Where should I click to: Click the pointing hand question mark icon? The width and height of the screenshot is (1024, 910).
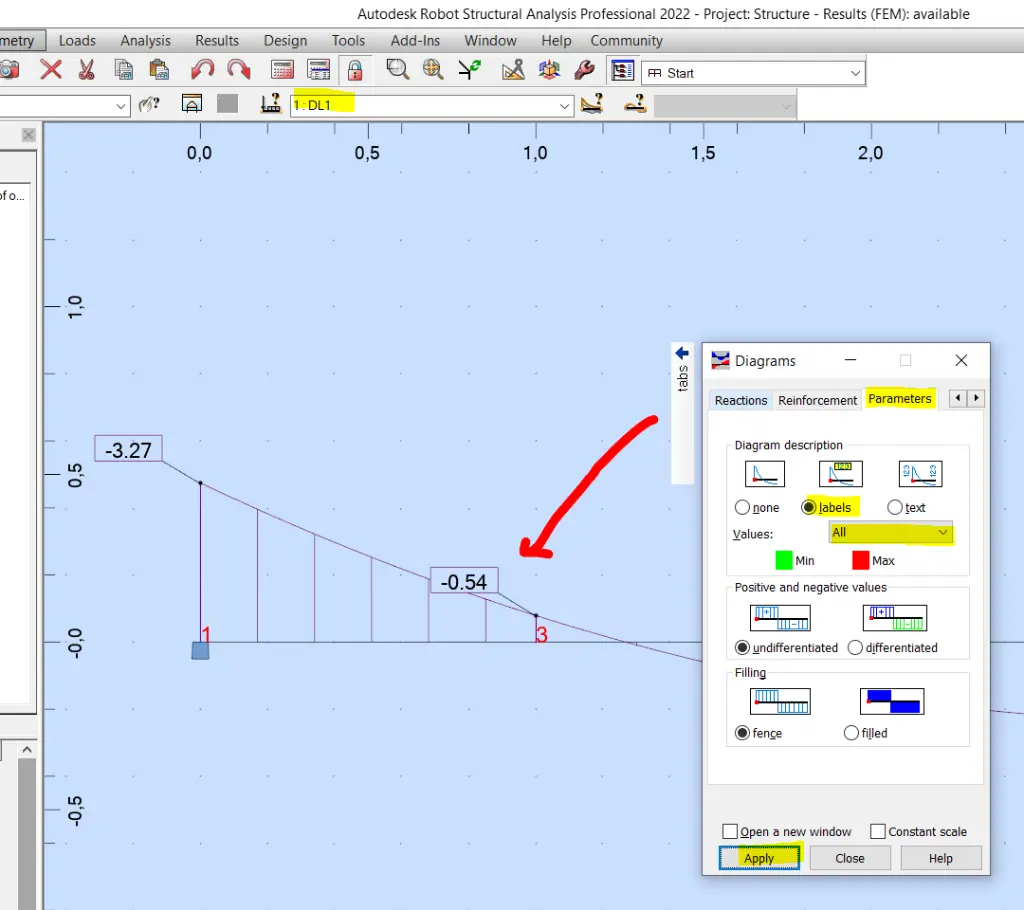point(149,104)
